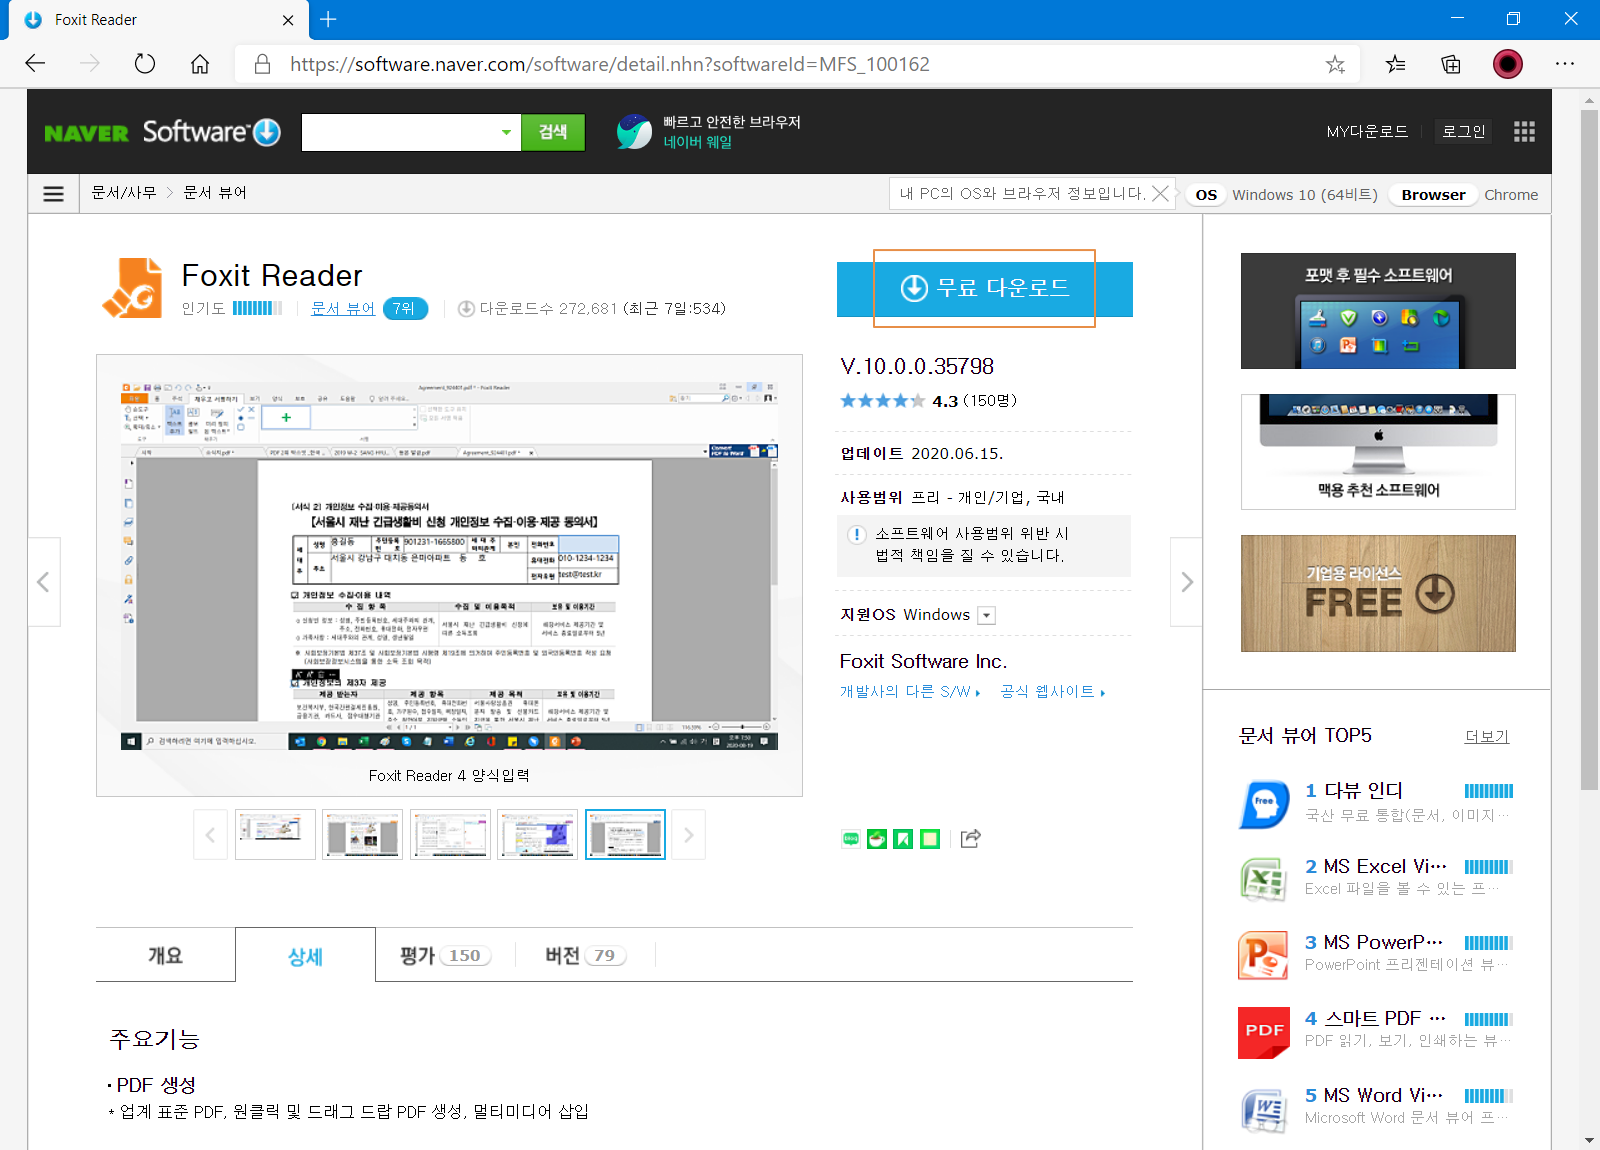1600x1150 pixels.
Task: Open browser collections
Action: (1451, 64)
